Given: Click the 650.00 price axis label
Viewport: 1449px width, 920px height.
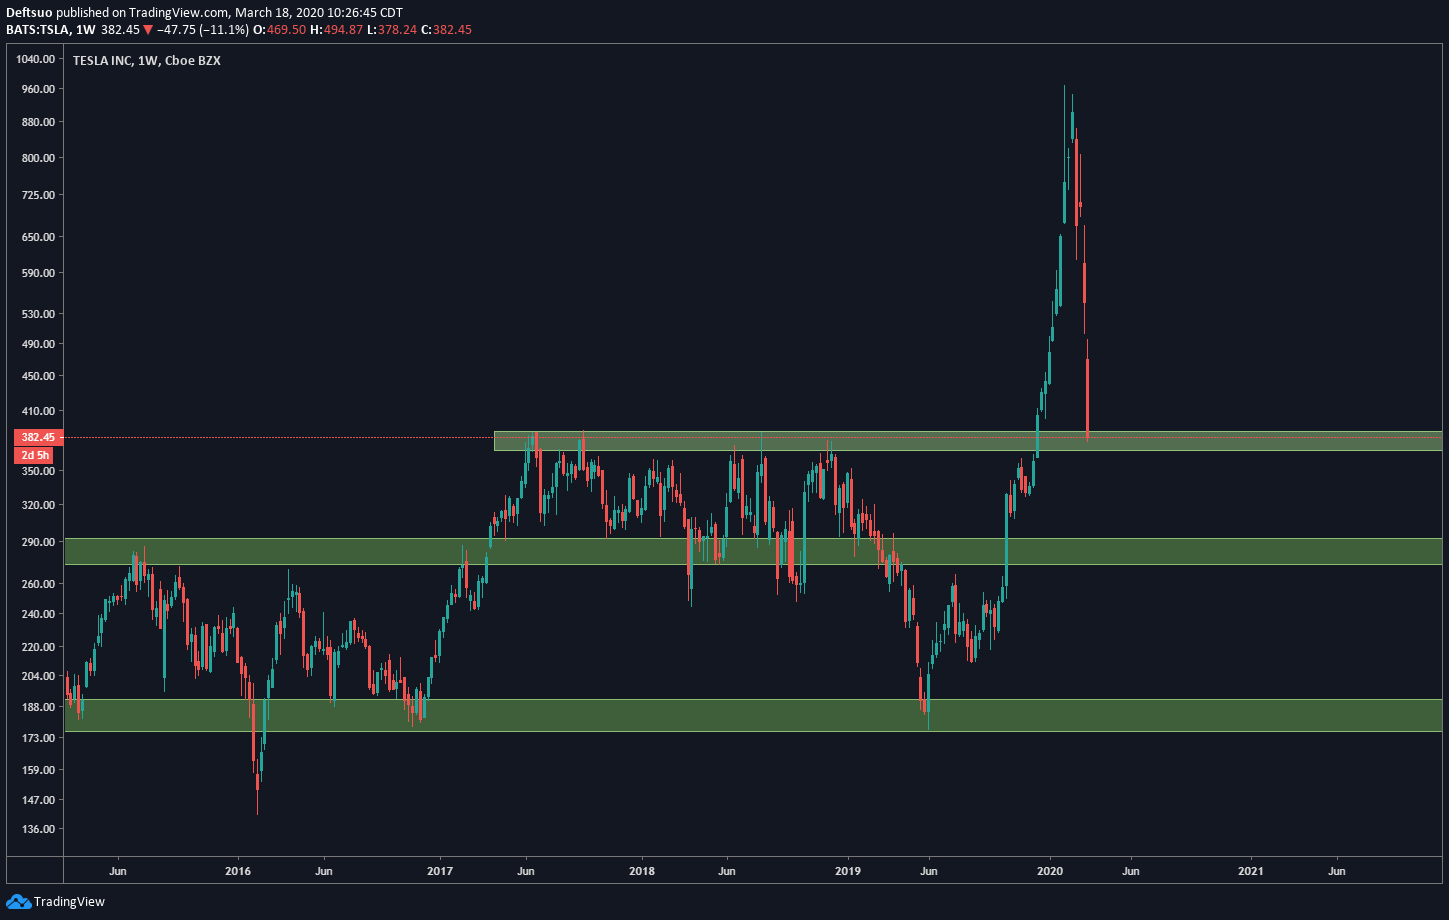Looking at the screenshot, I should click(36, 237).
